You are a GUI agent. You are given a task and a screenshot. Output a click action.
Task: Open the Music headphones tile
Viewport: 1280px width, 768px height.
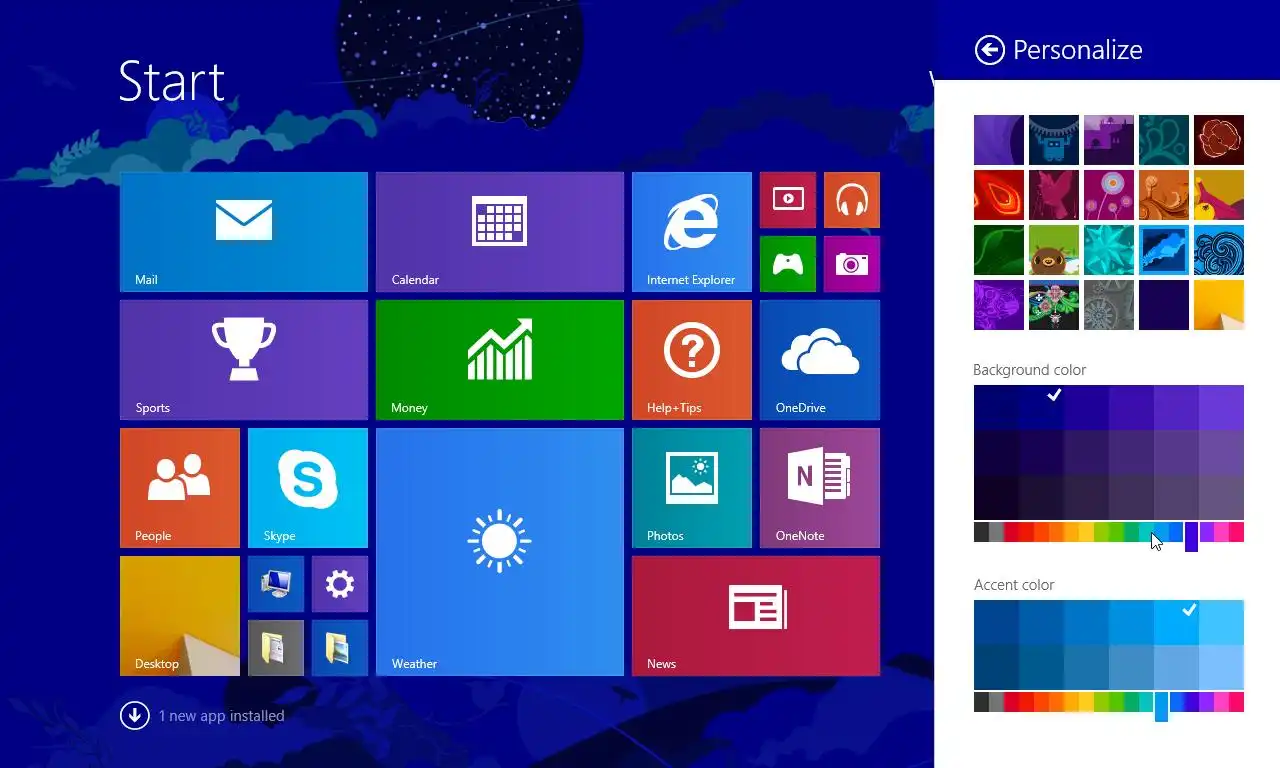[852, 200]
